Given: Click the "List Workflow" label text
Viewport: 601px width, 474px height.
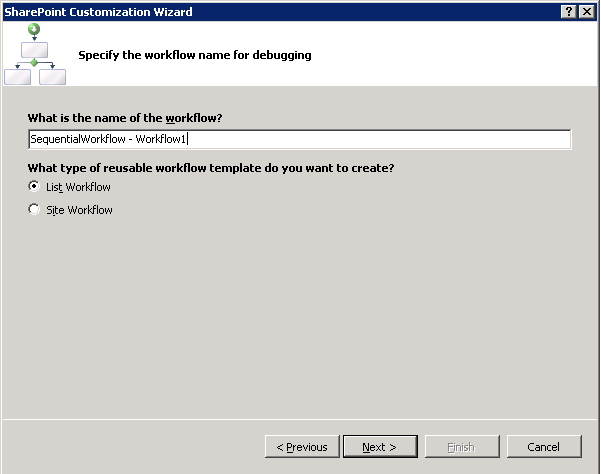Looking at the screenshot, I should (78, 187).
